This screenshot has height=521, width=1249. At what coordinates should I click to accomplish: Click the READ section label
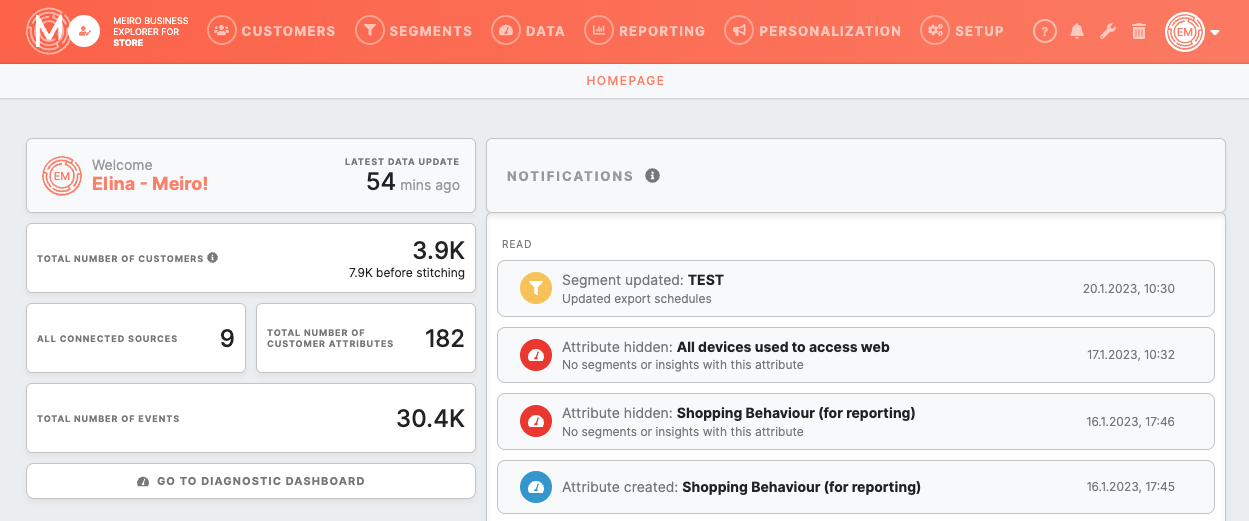[x=517, y=244]
